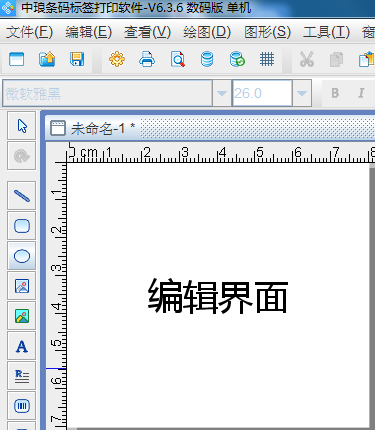Select the barcode drawing tool
This screenshot has width=375, height=430.
click(x=22, y=406)
